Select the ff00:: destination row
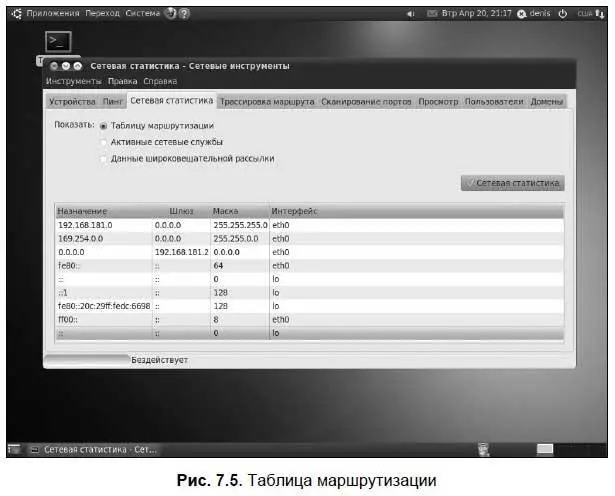 click(x=309, y=320)
